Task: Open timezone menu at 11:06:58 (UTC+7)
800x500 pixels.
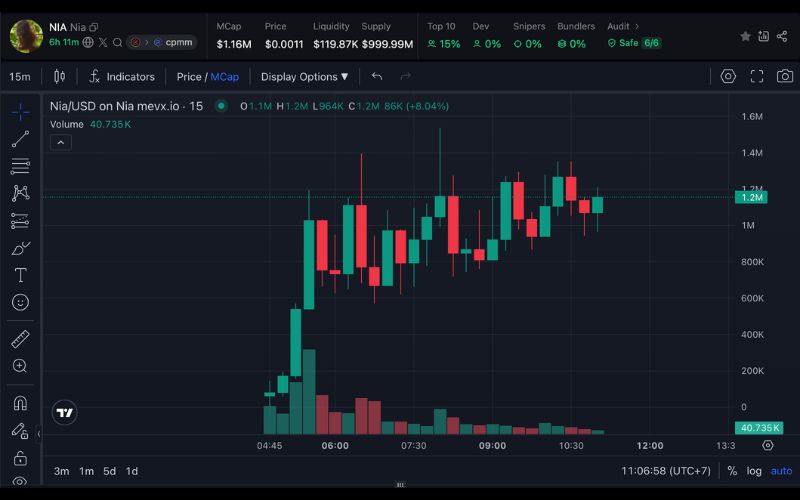Action: click(666, 471)
